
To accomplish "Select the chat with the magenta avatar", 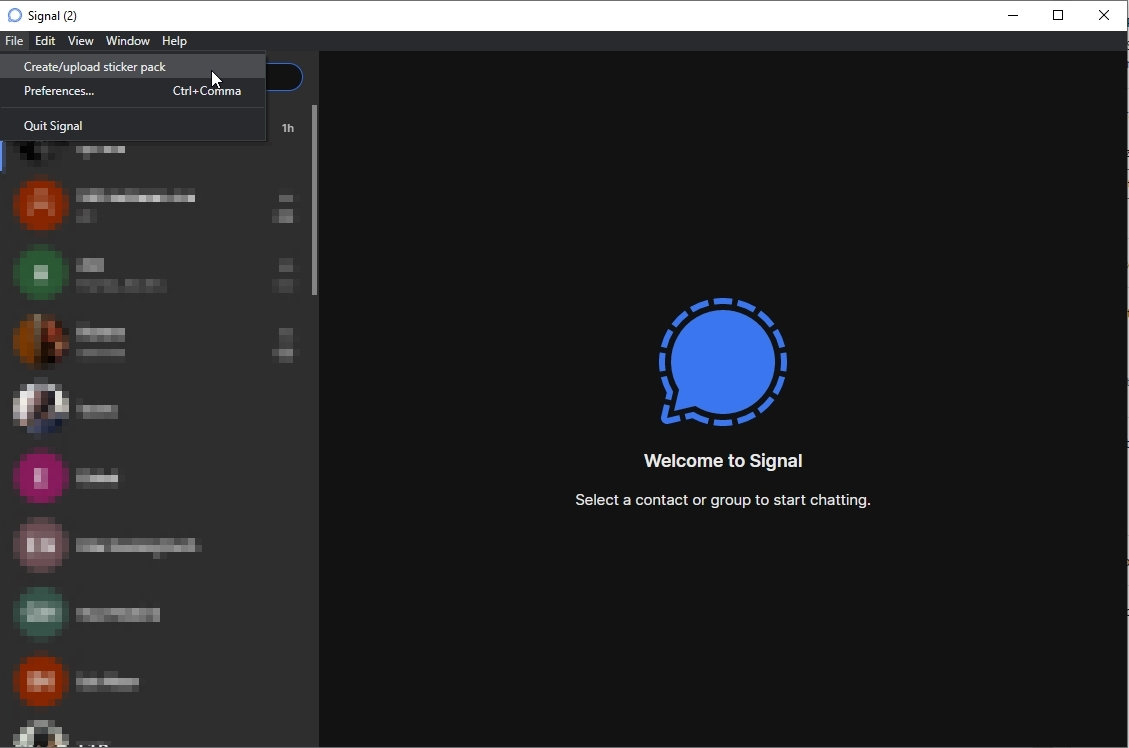I will pos(150,478).
